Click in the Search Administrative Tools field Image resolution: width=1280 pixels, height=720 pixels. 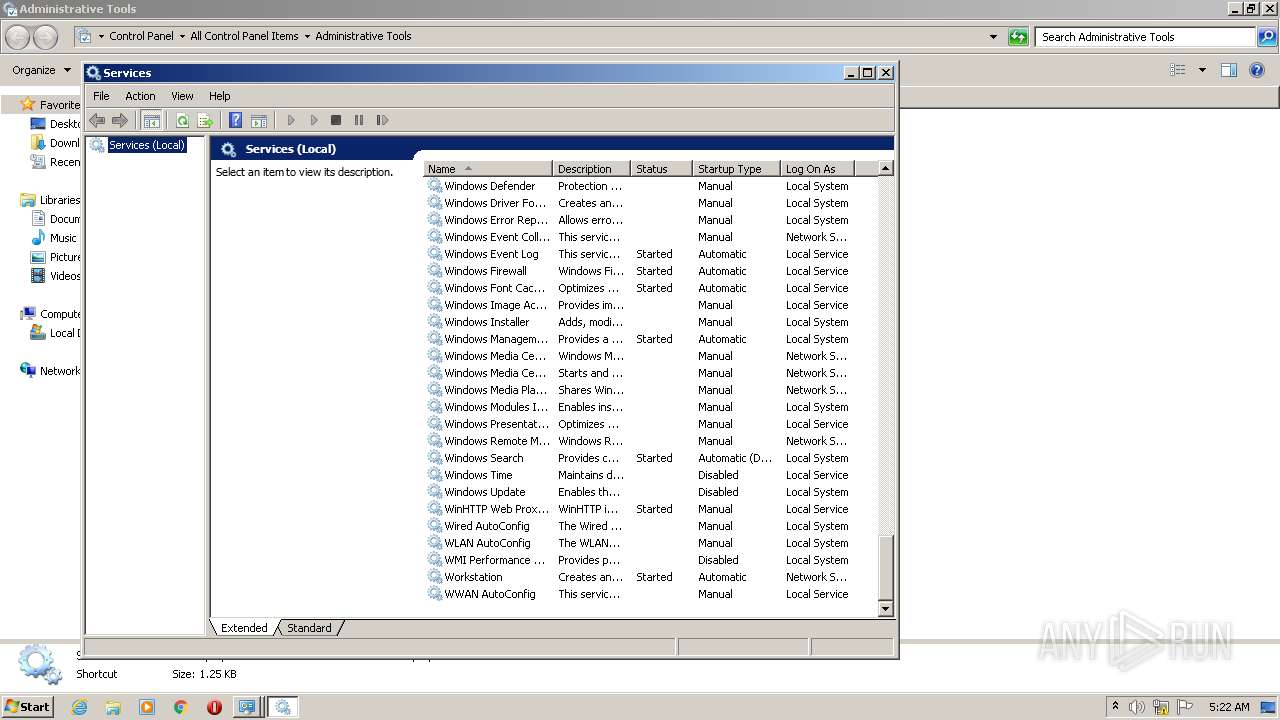pyautogui.click(x=1145, y=37)
